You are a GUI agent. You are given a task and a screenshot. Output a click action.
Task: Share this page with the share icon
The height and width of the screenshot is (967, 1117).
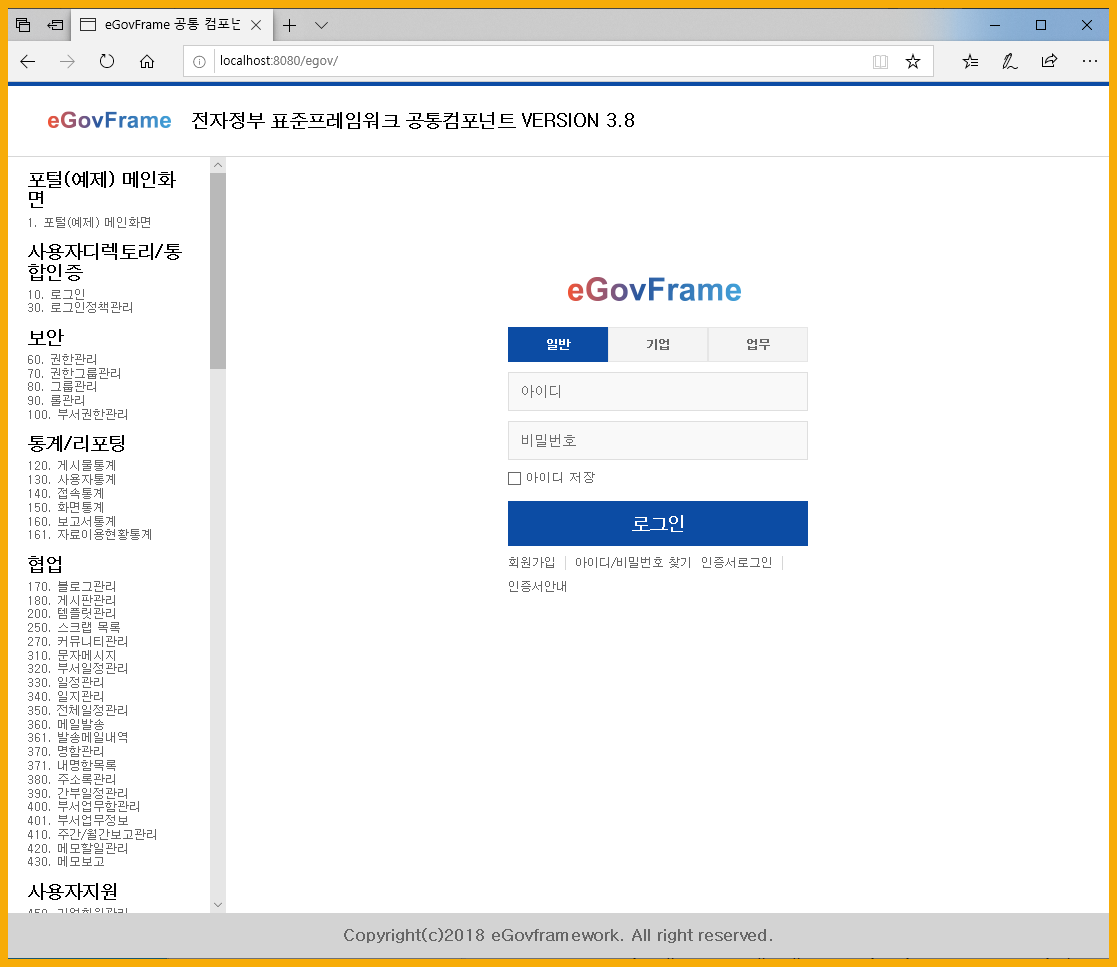[x=1049, y=61]
